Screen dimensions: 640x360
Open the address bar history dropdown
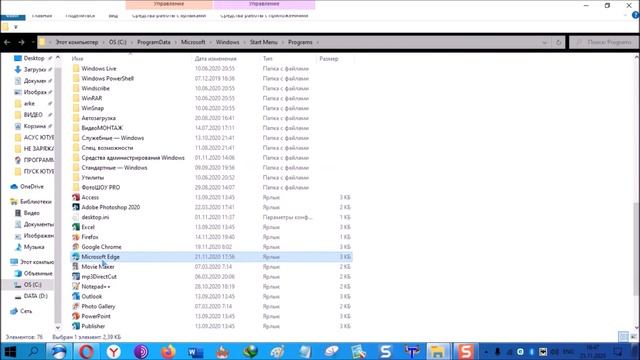click(x=544, y=42)
